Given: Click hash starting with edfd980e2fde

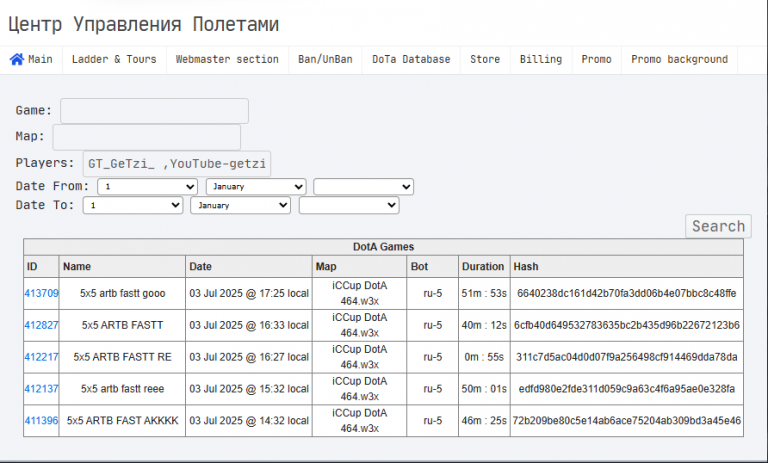Looking at the screenshot, I should point(626,389).
